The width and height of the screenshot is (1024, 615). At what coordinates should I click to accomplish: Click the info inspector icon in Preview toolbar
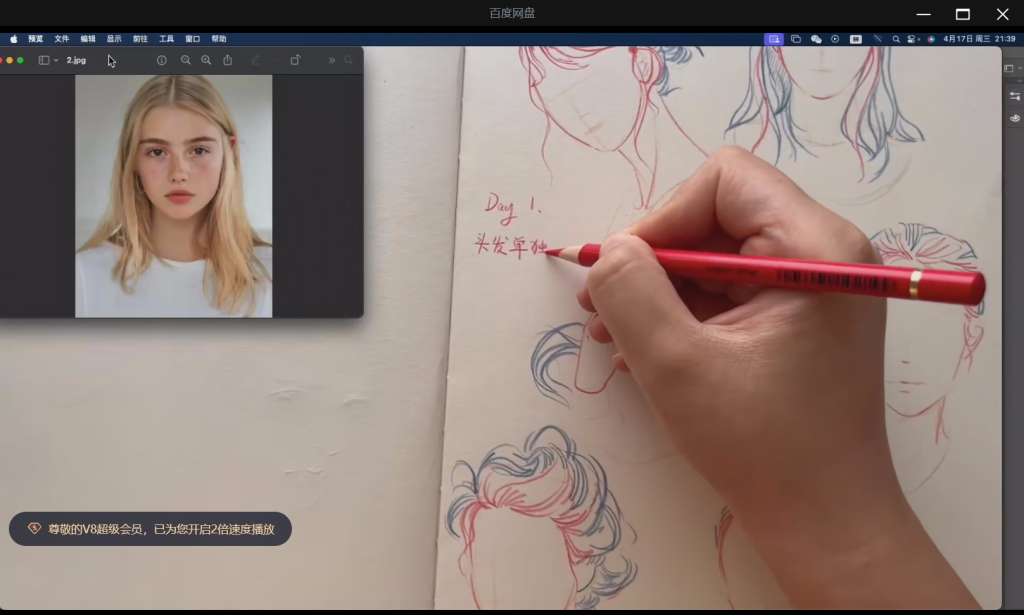[162, 60]
